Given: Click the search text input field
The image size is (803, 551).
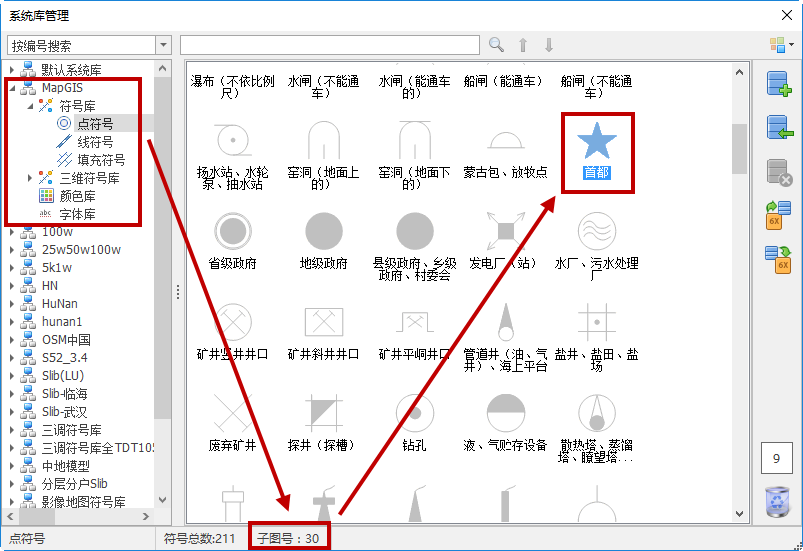Looking at the screenshot, I should pyautogui.click(x=330, y=45).
